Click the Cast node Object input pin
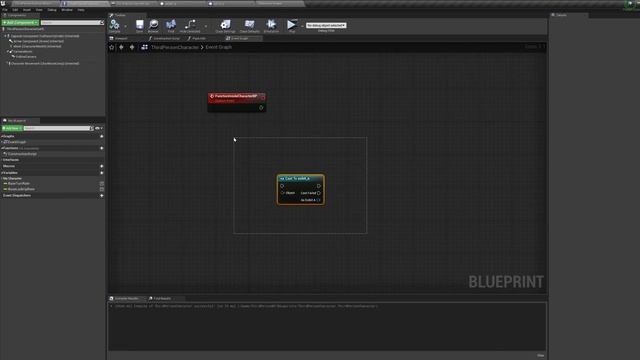Screen dimensions: 640x360 [x=282, y=193]
